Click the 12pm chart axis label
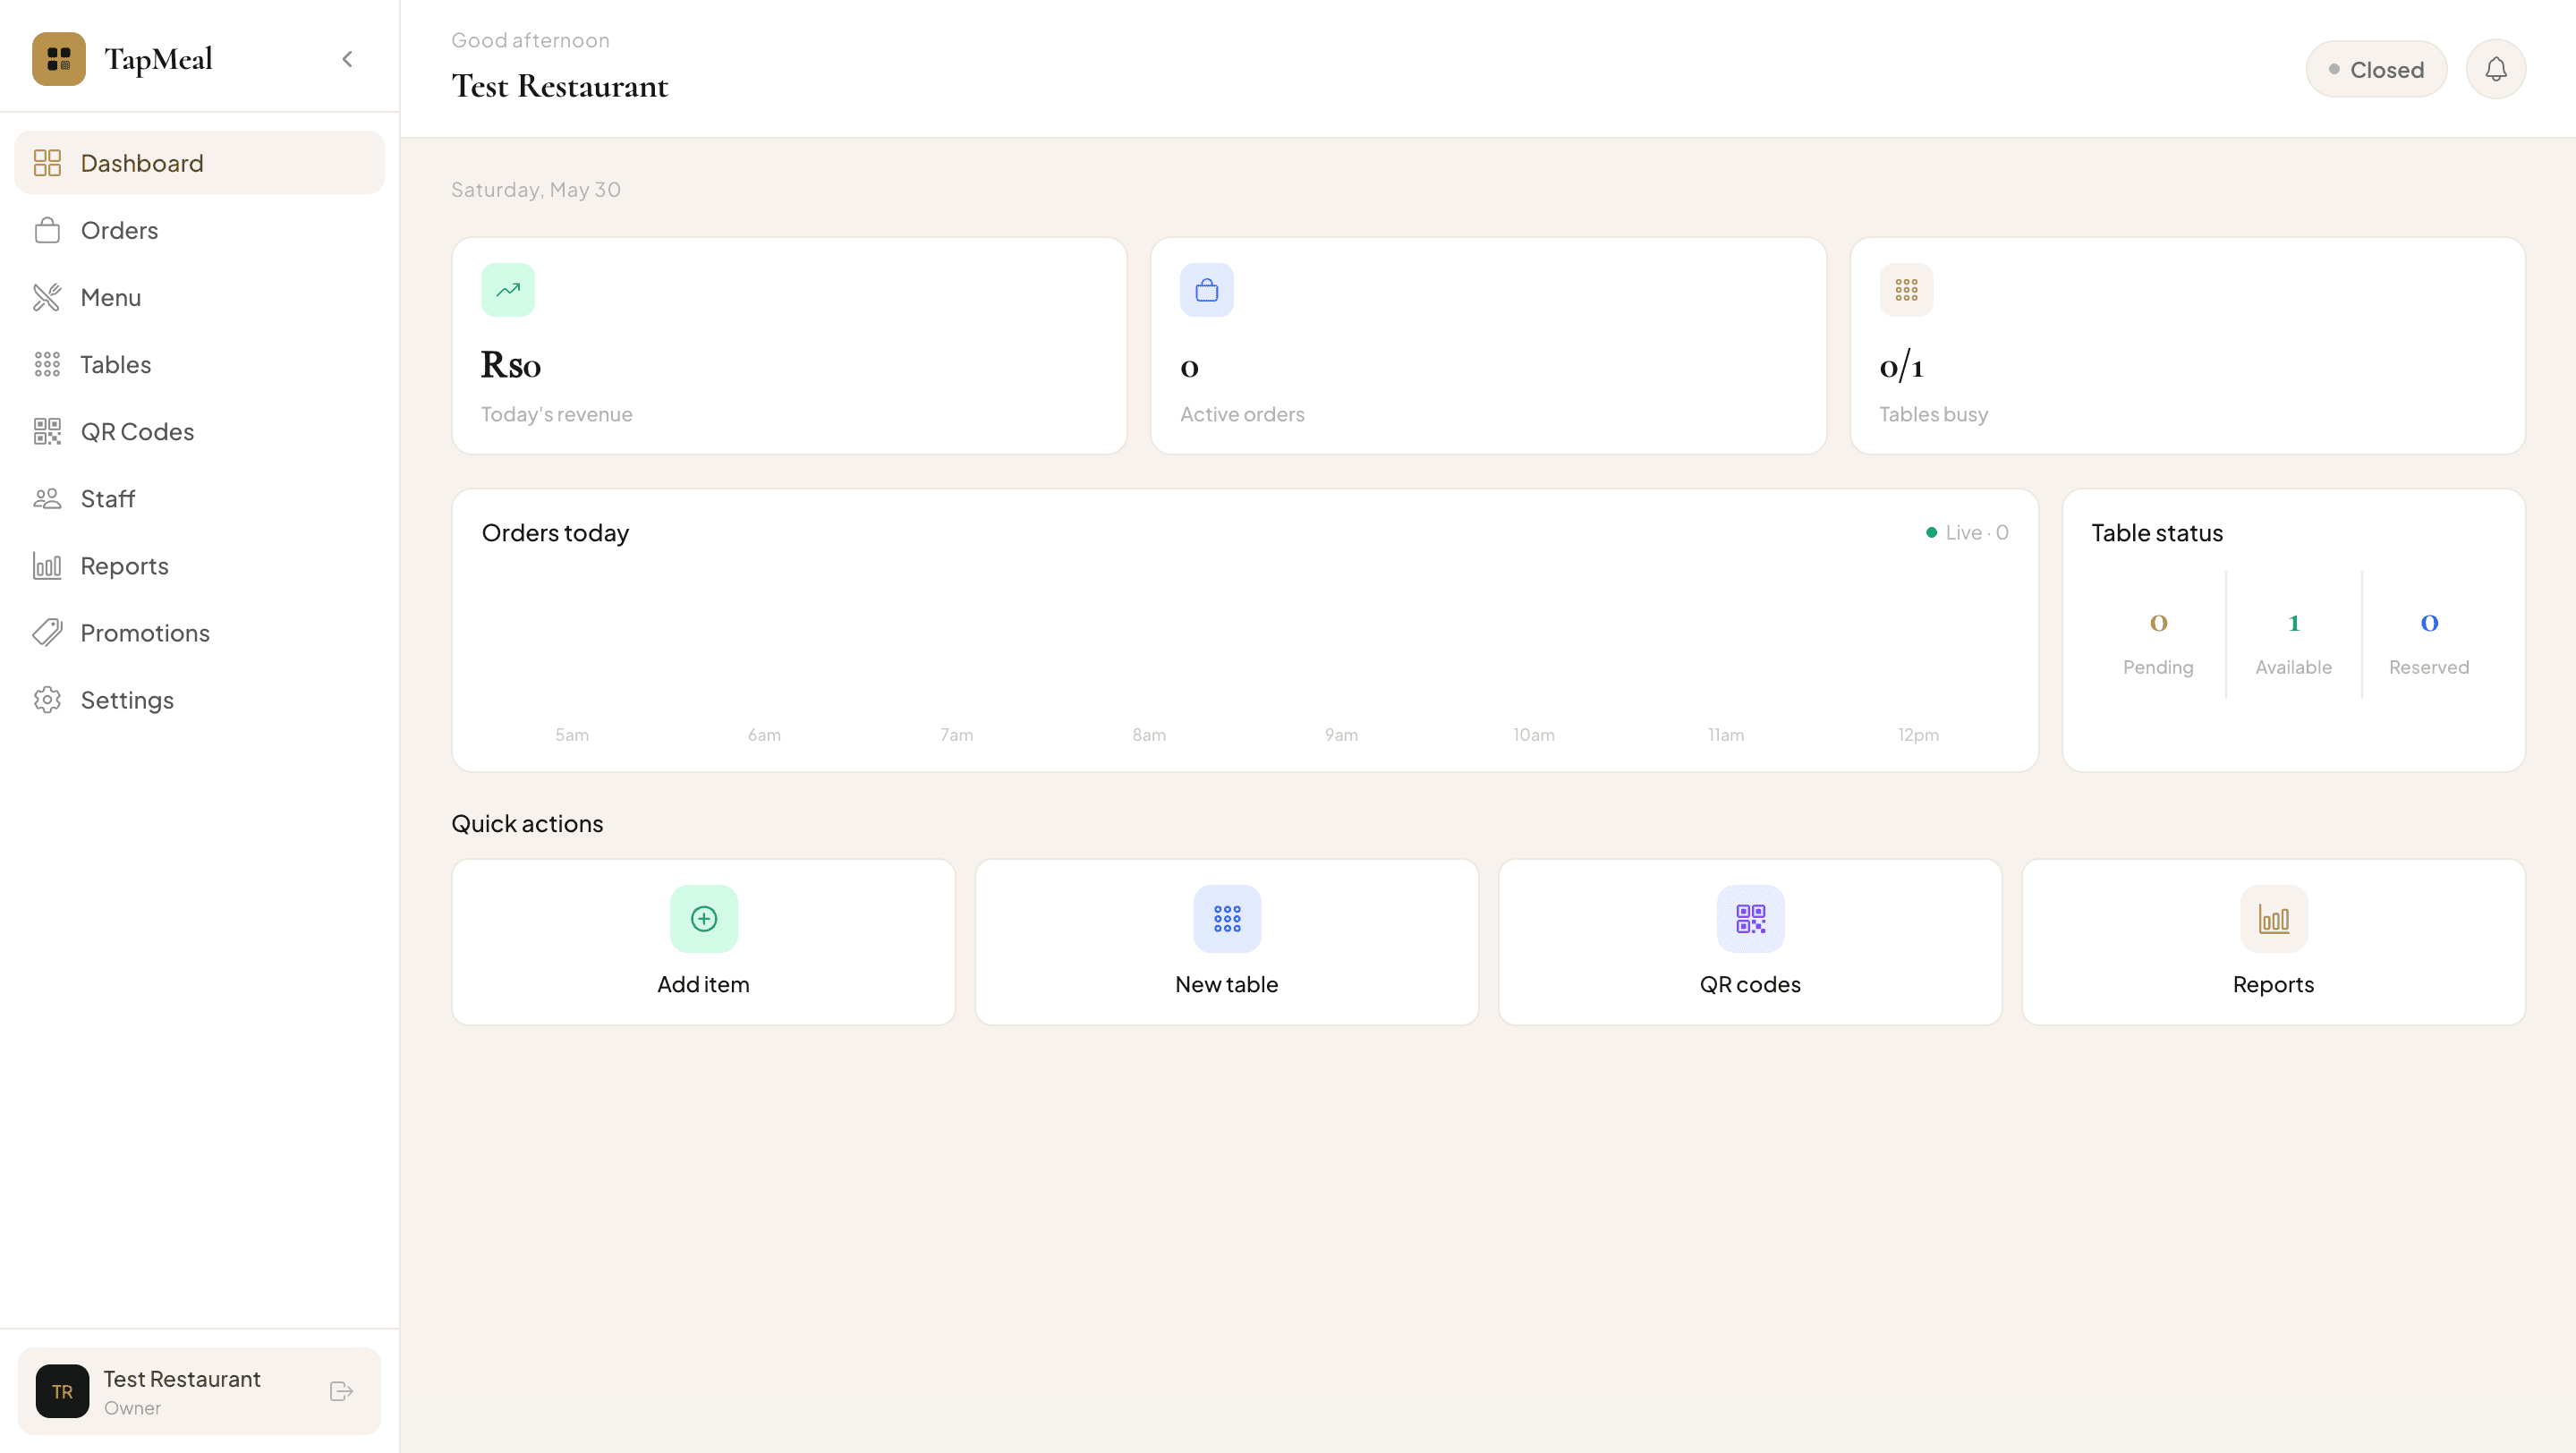 pyautogui.click(x=1918, y=735)
